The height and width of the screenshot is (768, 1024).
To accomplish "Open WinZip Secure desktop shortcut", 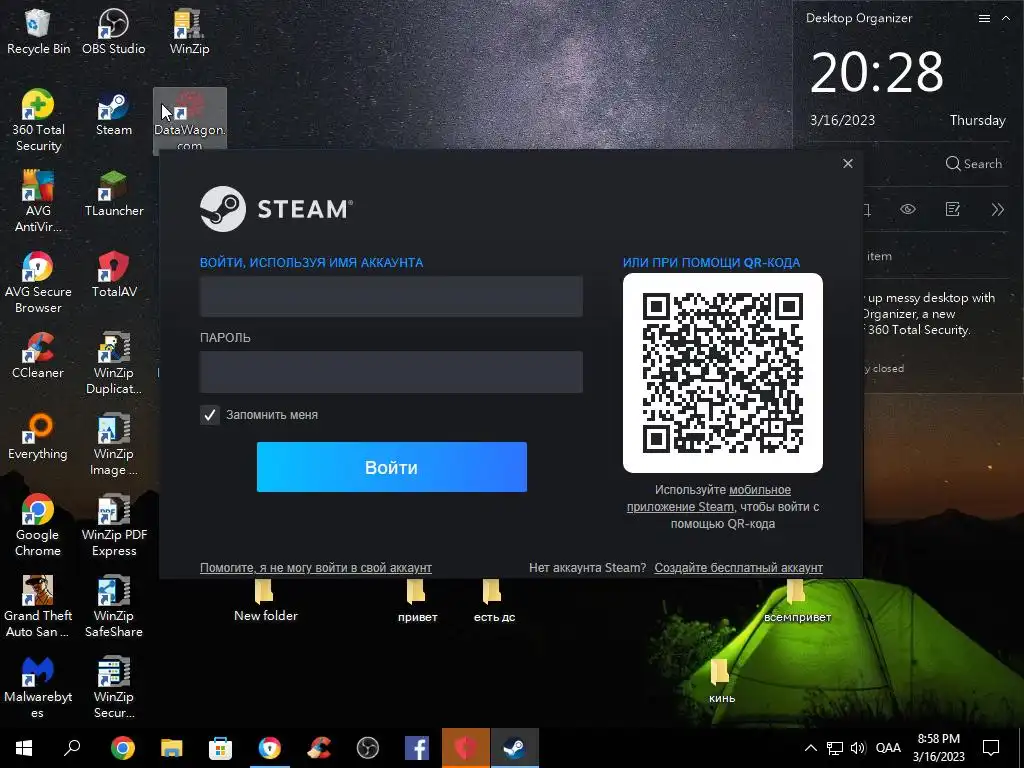I will [114, 687].
